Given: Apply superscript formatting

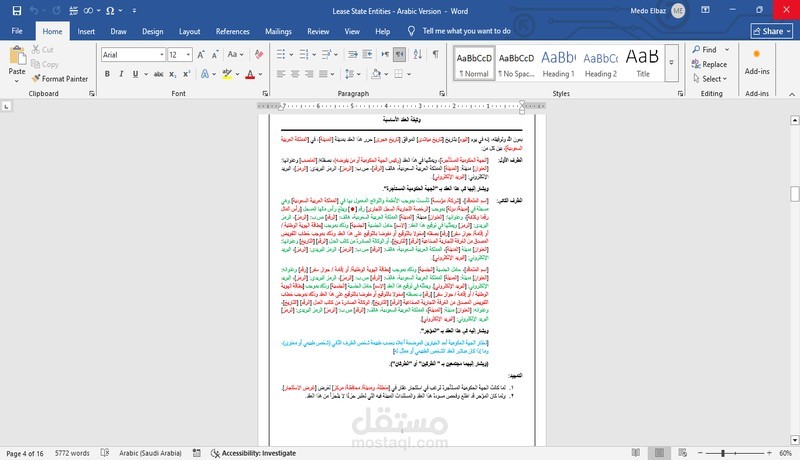Looking at the screenshot, I should coord(187,74).
